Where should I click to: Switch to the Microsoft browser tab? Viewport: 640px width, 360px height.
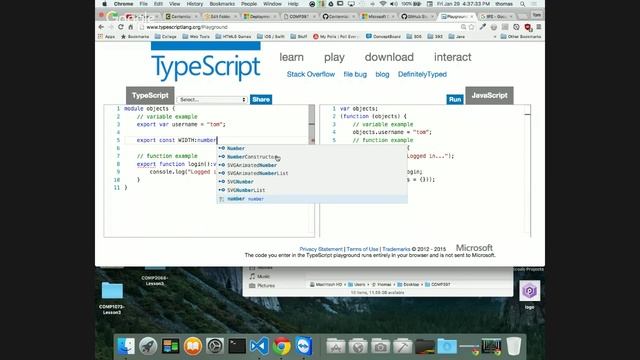378,16
